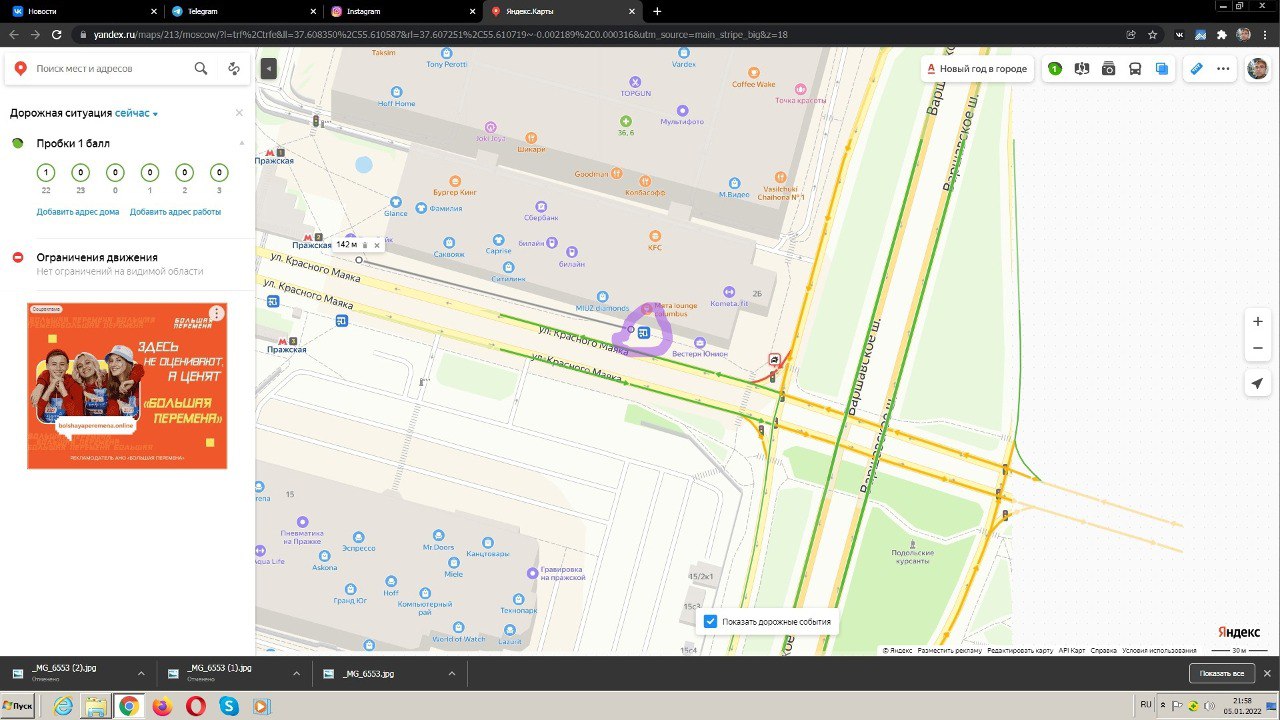Open the VK browser extension

click(1180, 34)
